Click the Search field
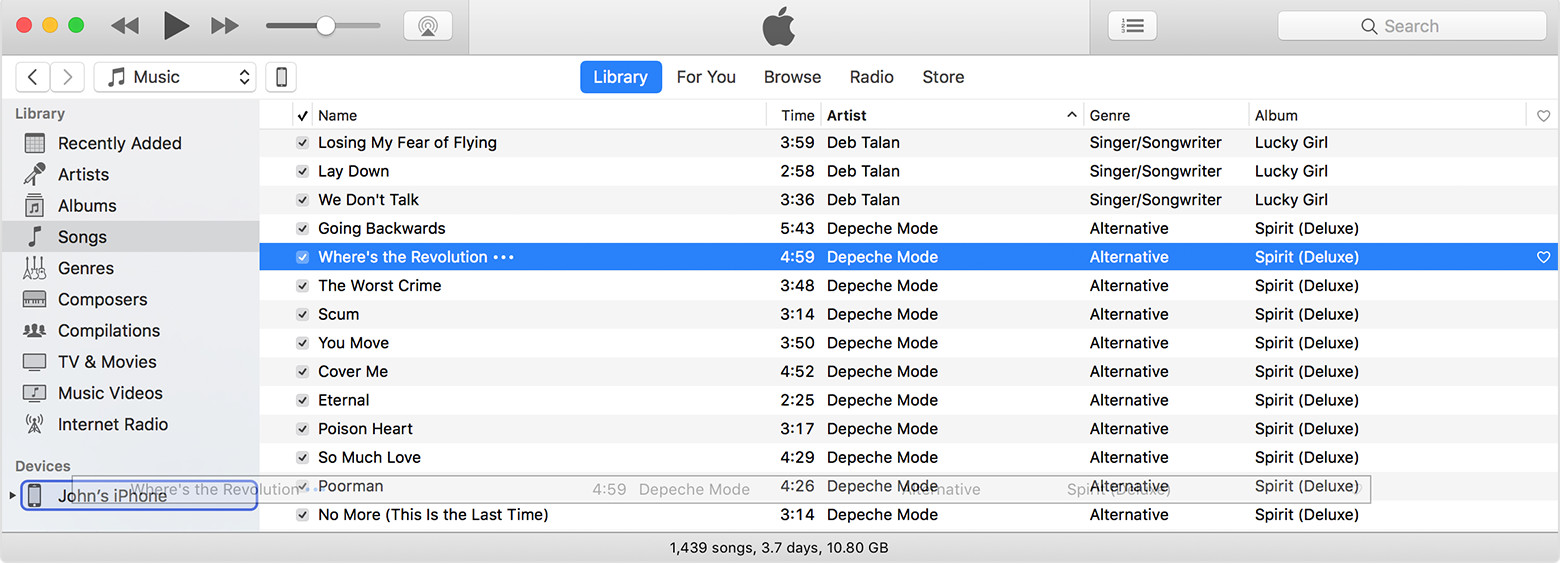1560x564 pixels. coord(1412,26)
